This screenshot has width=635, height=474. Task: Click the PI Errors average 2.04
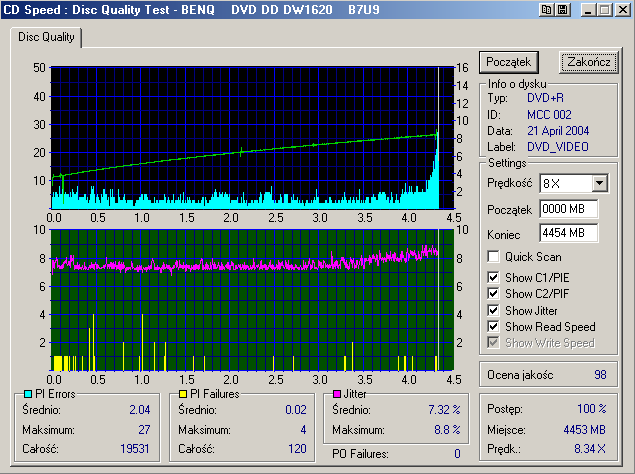(140, 410)
